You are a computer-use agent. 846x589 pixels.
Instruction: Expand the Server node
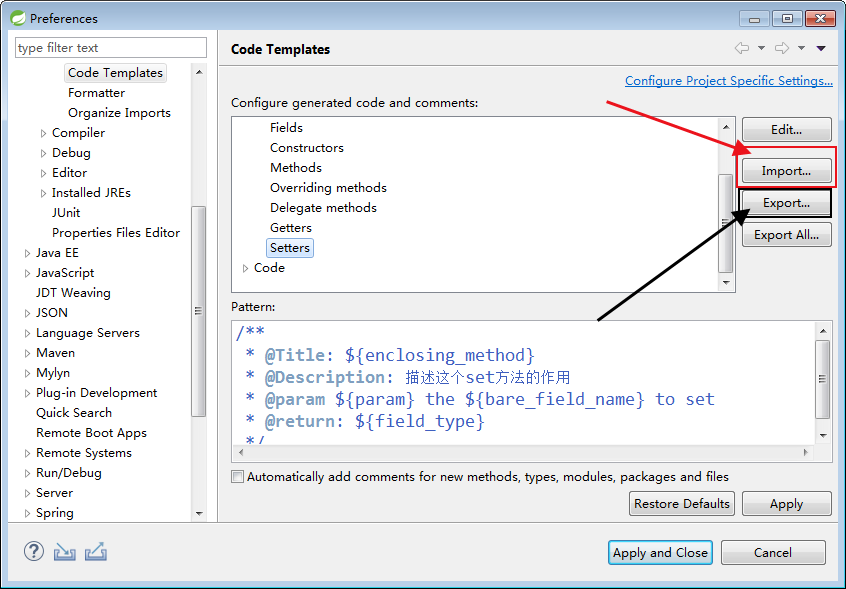pyautogui.click(x=28, y=493)
